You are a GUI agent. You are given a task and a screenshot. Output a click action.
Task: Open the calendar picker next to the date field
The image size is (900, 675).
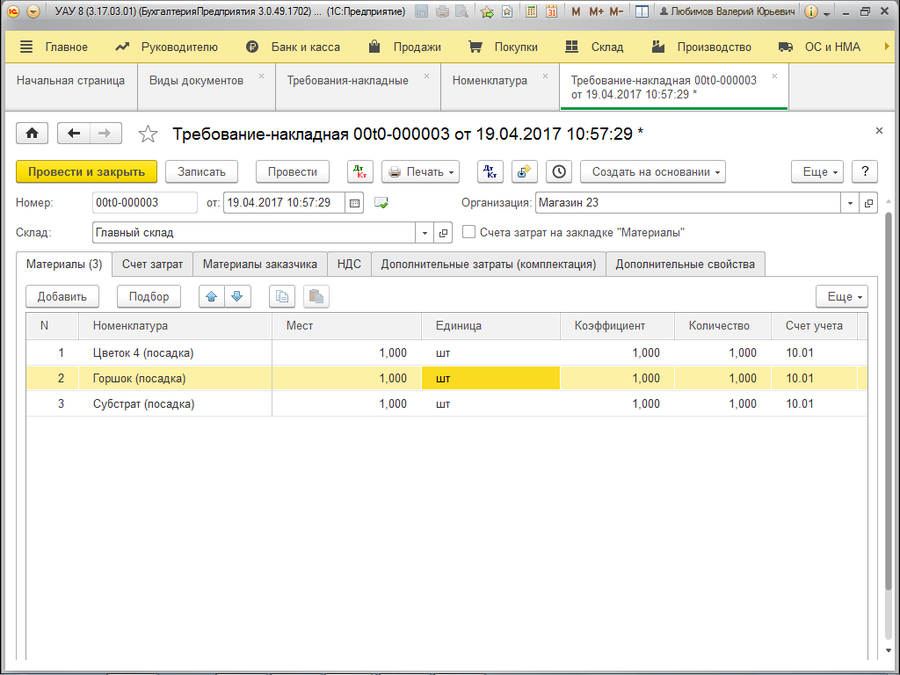pos(354,203)
